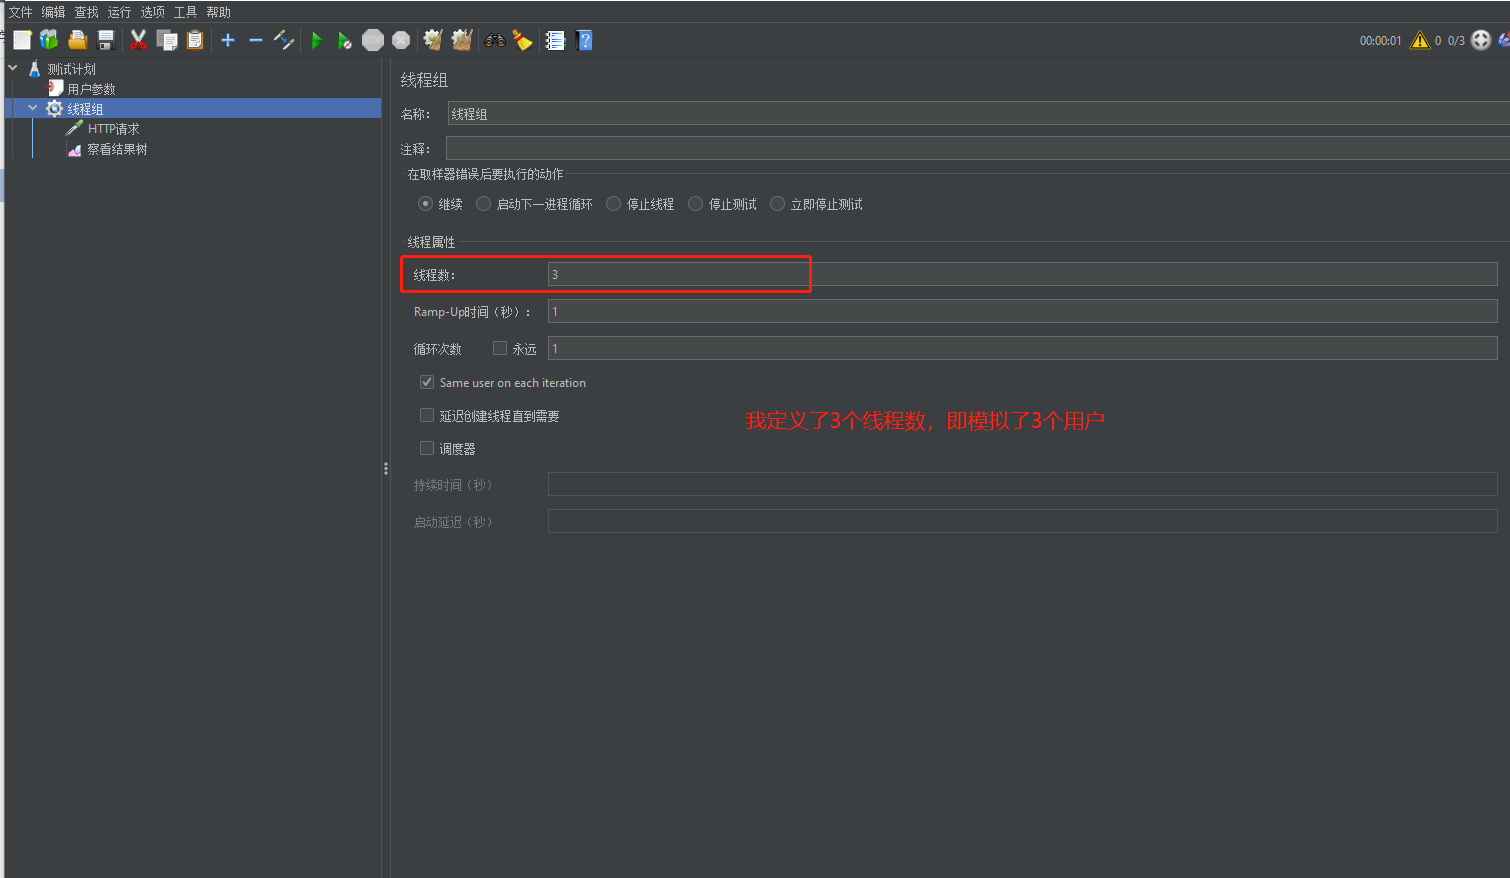Click the Open file folder icon
This screenshot has width=1510, height=878.
[x=77, y=40]
